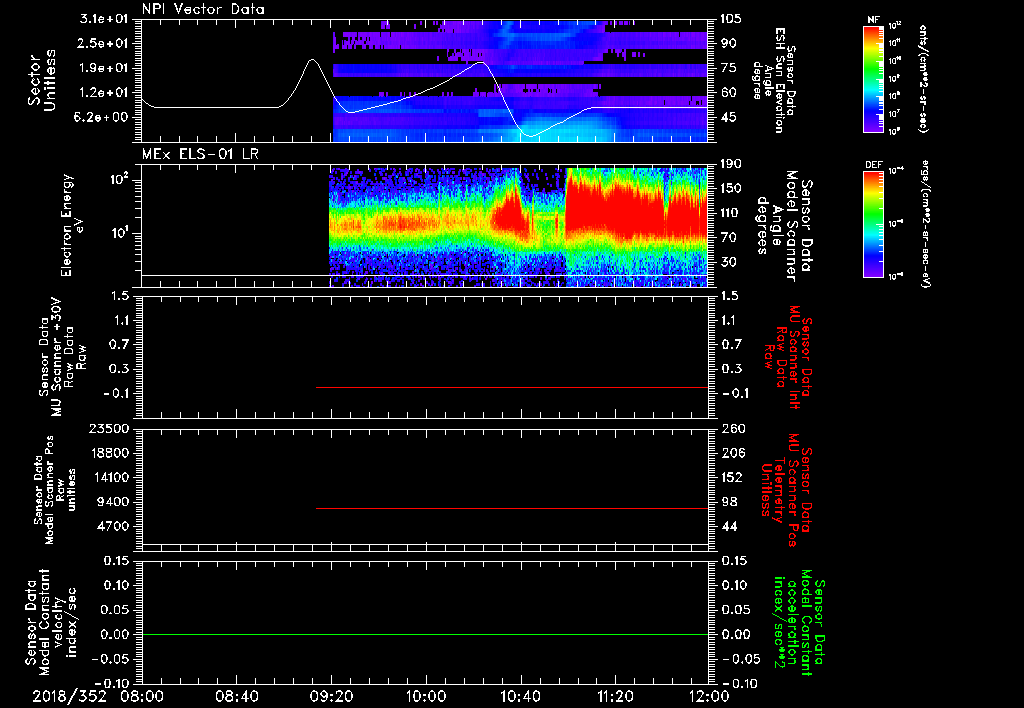The width and height of the screenshot is (1024, 708).
Task: Select the NF color bar legend
Action: point(873,79)
